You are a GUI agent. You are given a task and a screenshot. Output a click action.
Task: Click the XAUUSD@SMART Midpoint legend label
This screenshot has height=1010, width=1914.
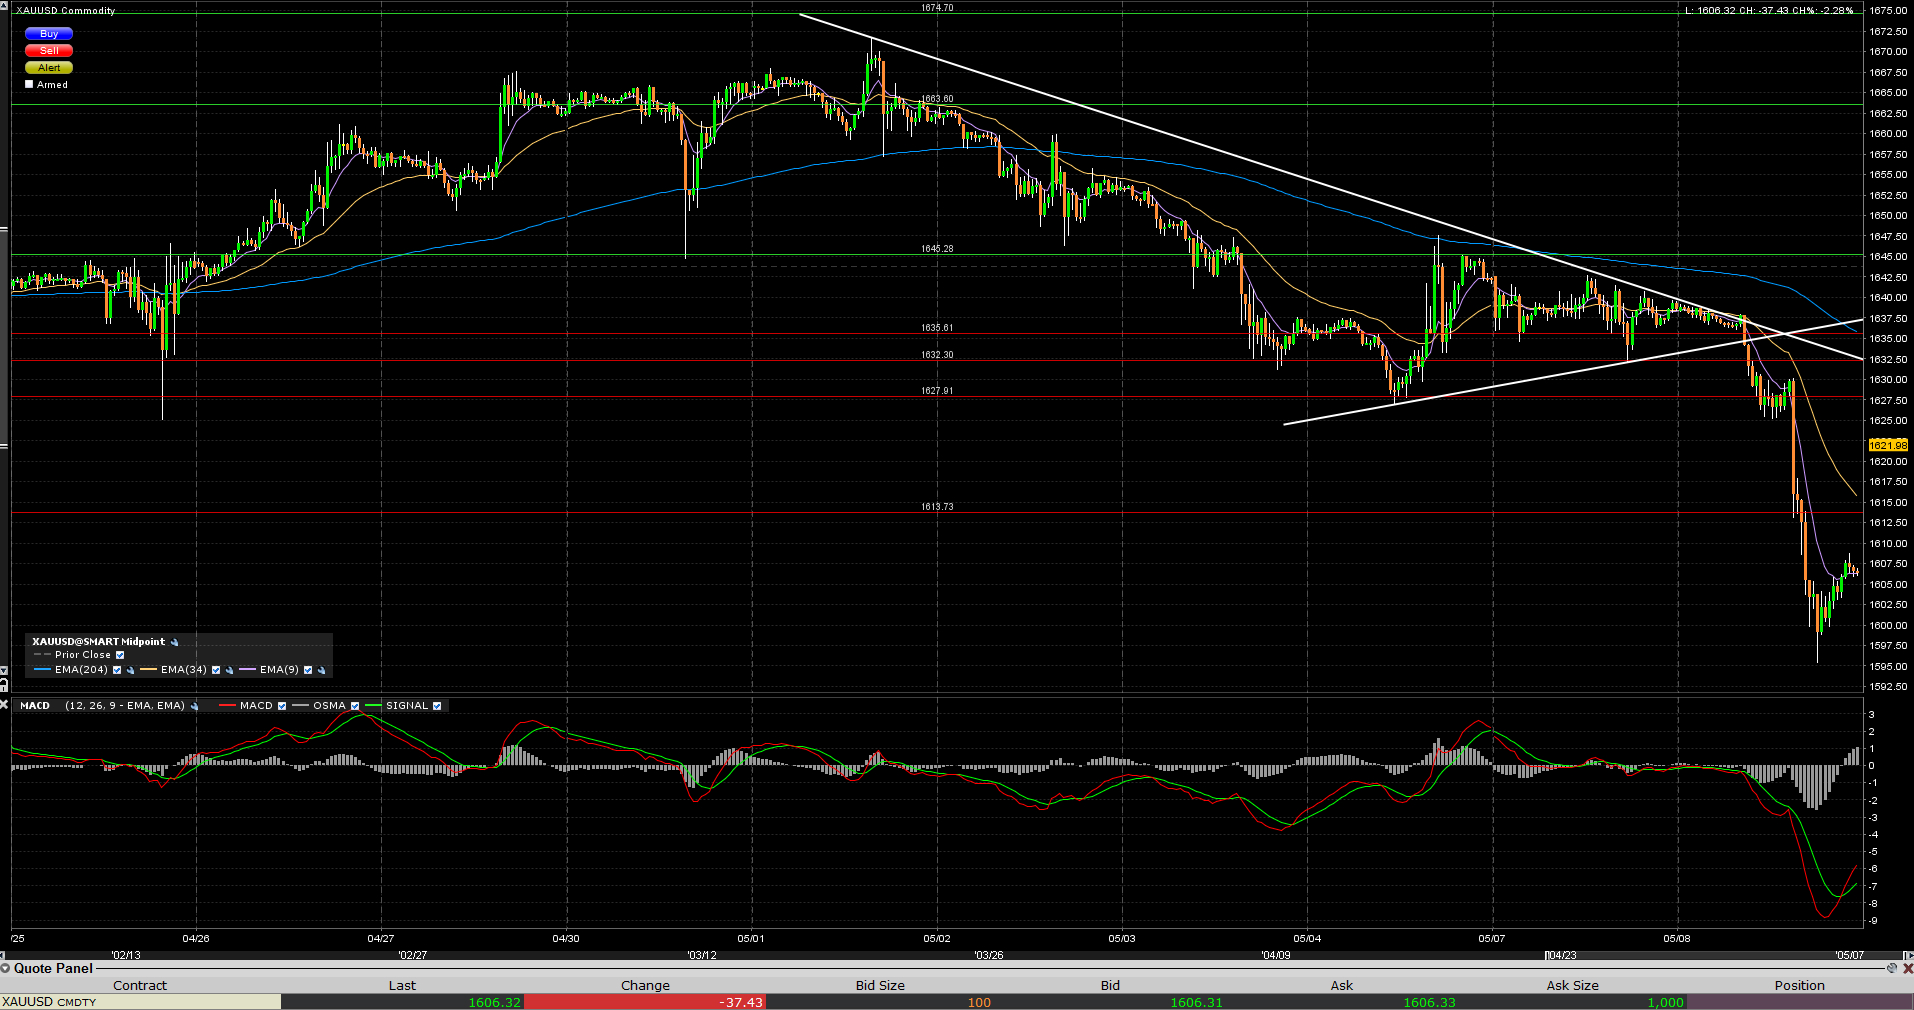click(x=98, y=642)
